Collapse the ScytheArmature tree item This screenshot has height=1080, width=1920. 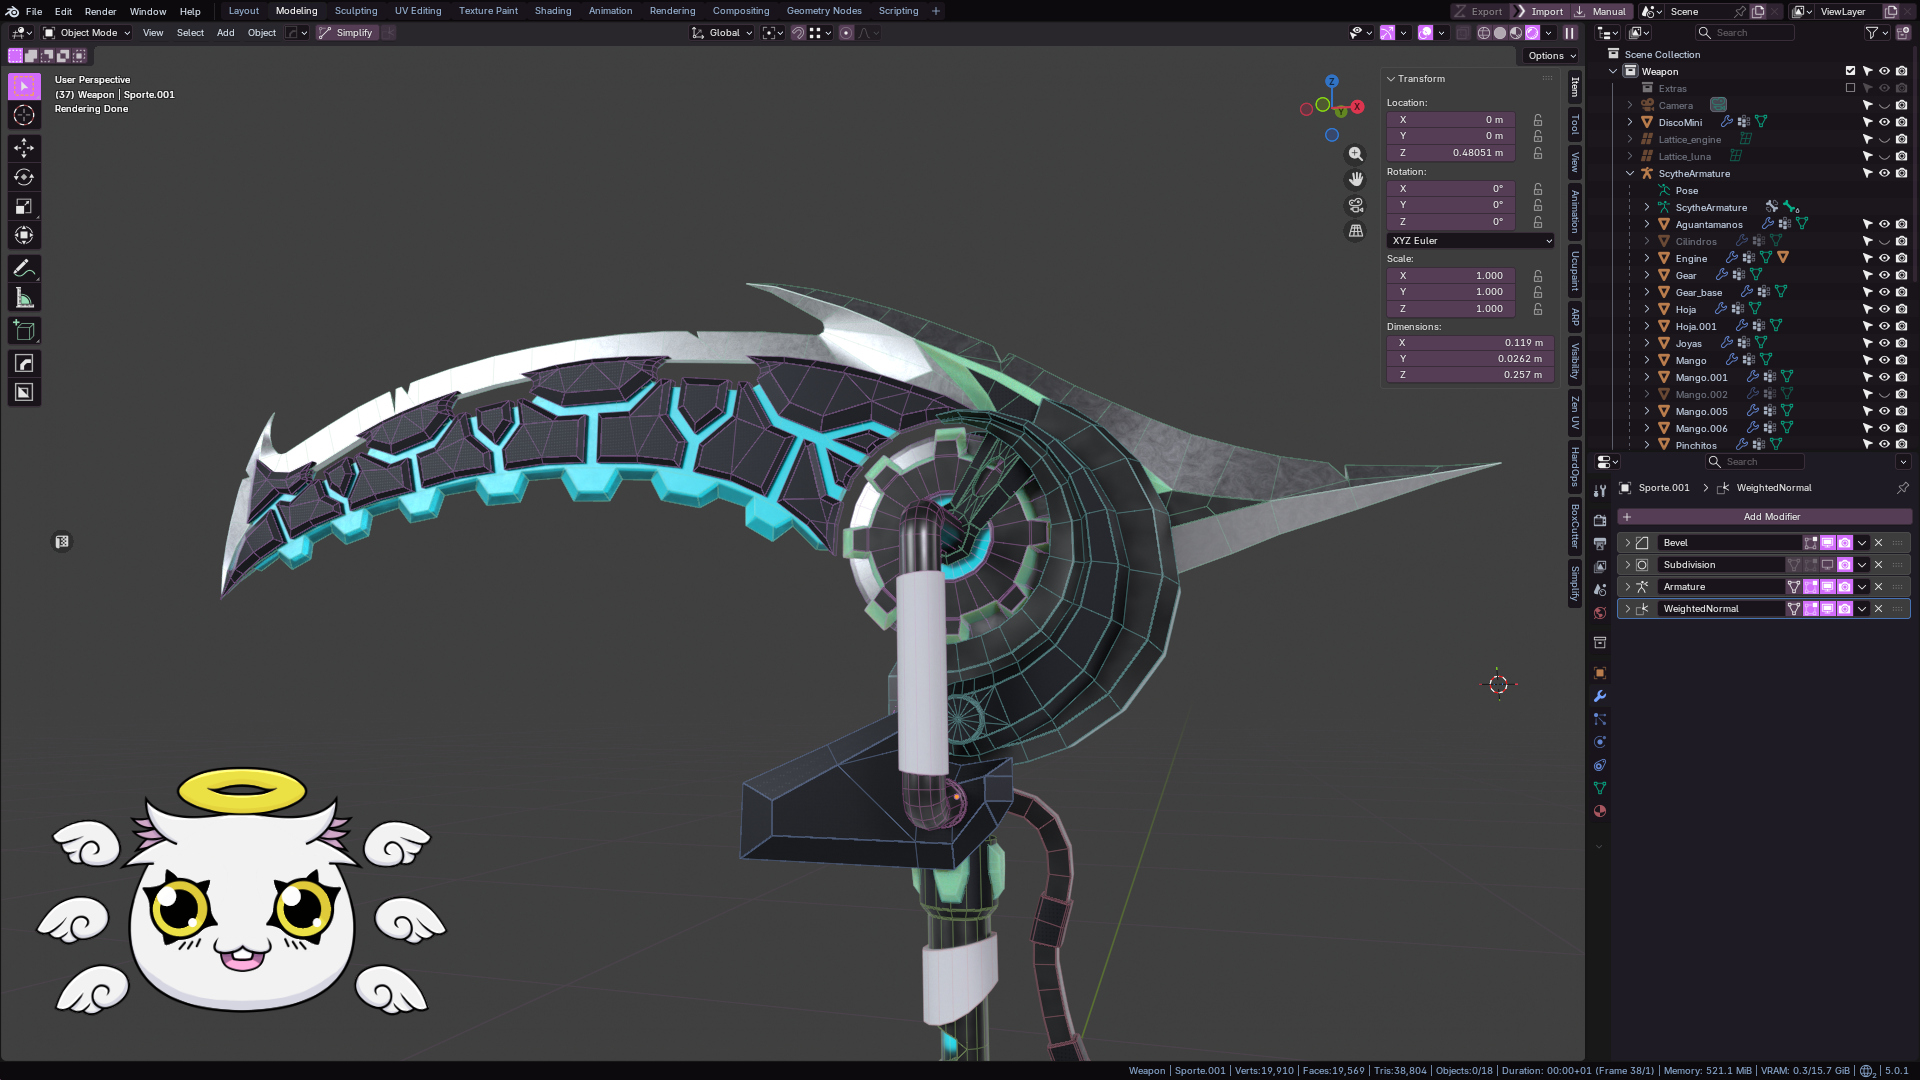[x=1630, y=174]
